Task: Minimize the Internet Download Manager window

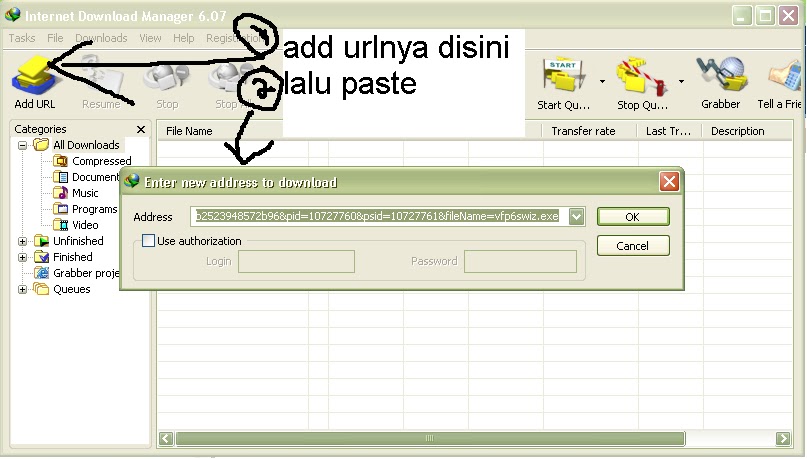Action: [x=741, y=16]
